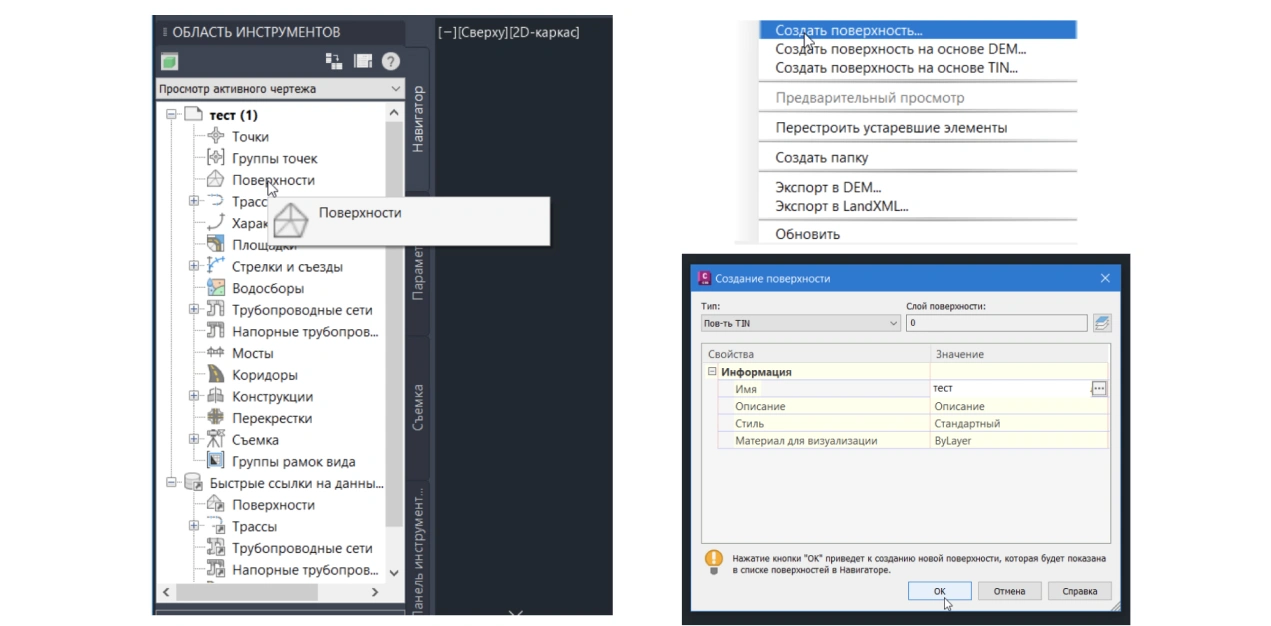Viewport: 1271px width, 626px height.
Task: Open the Просмотр активного чертежа dropdown
Action: pos(280,89)
